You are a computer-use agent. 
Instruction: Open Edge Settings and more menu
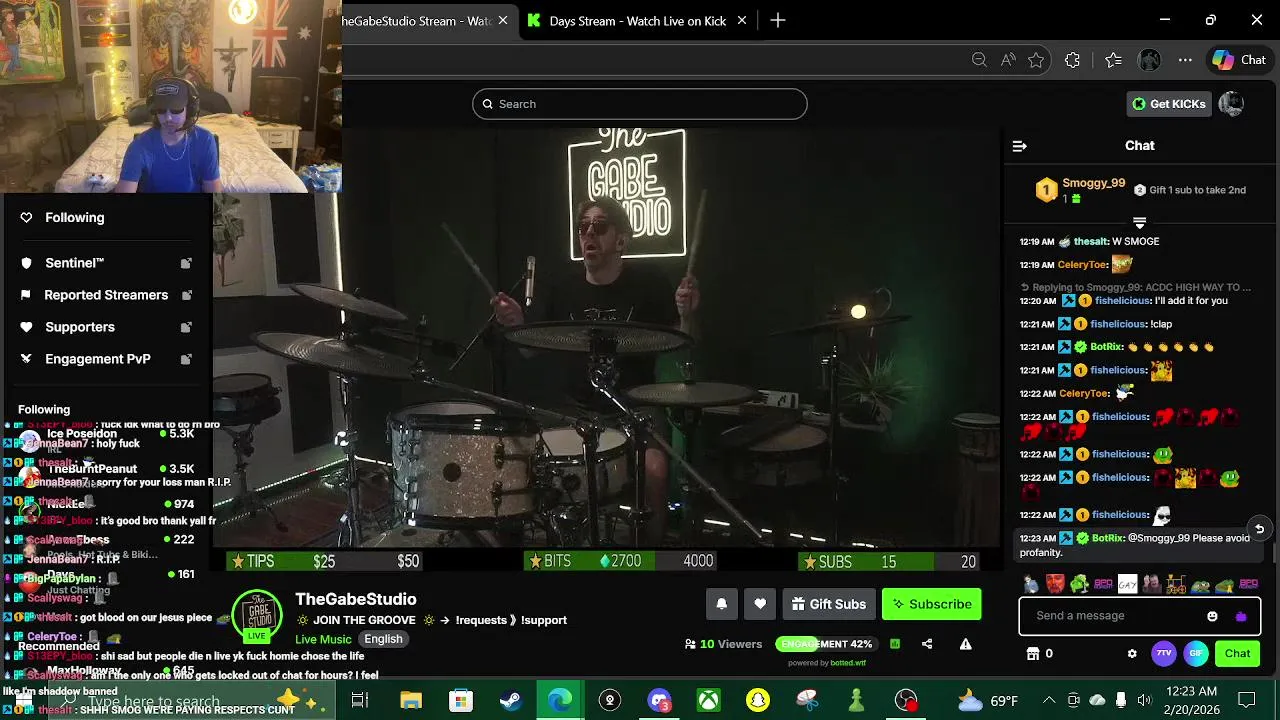(1185, 60)
